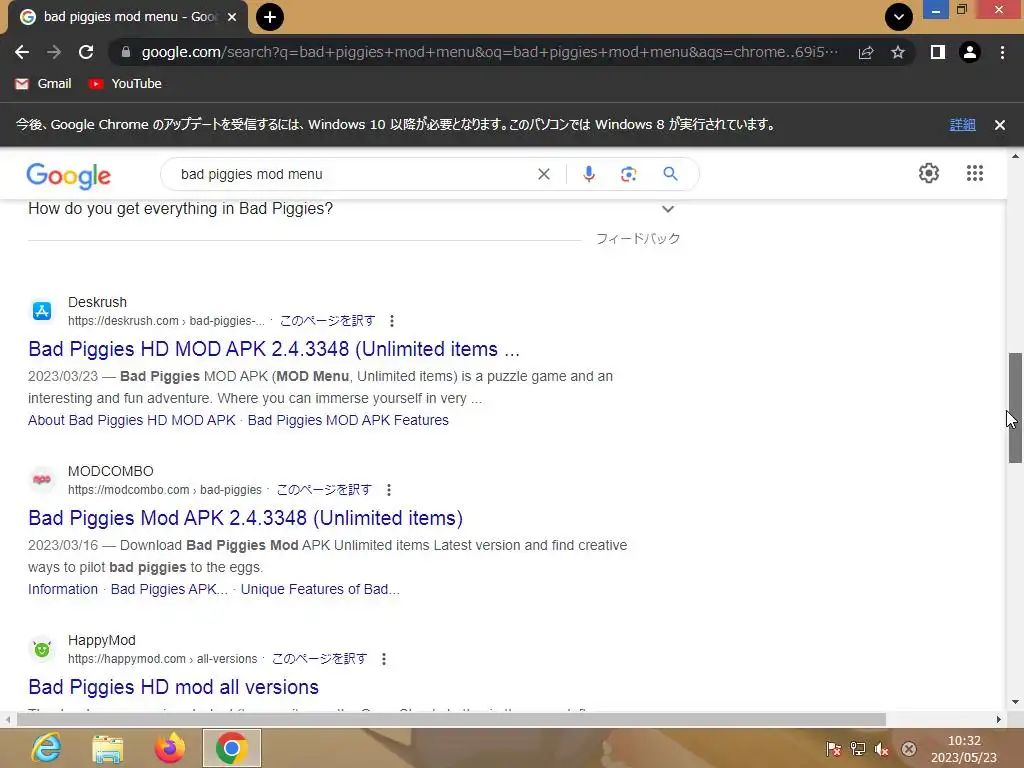1024x768 pixels.
Task: Click the horizontal scrollbar thumb
Action: 451,720
